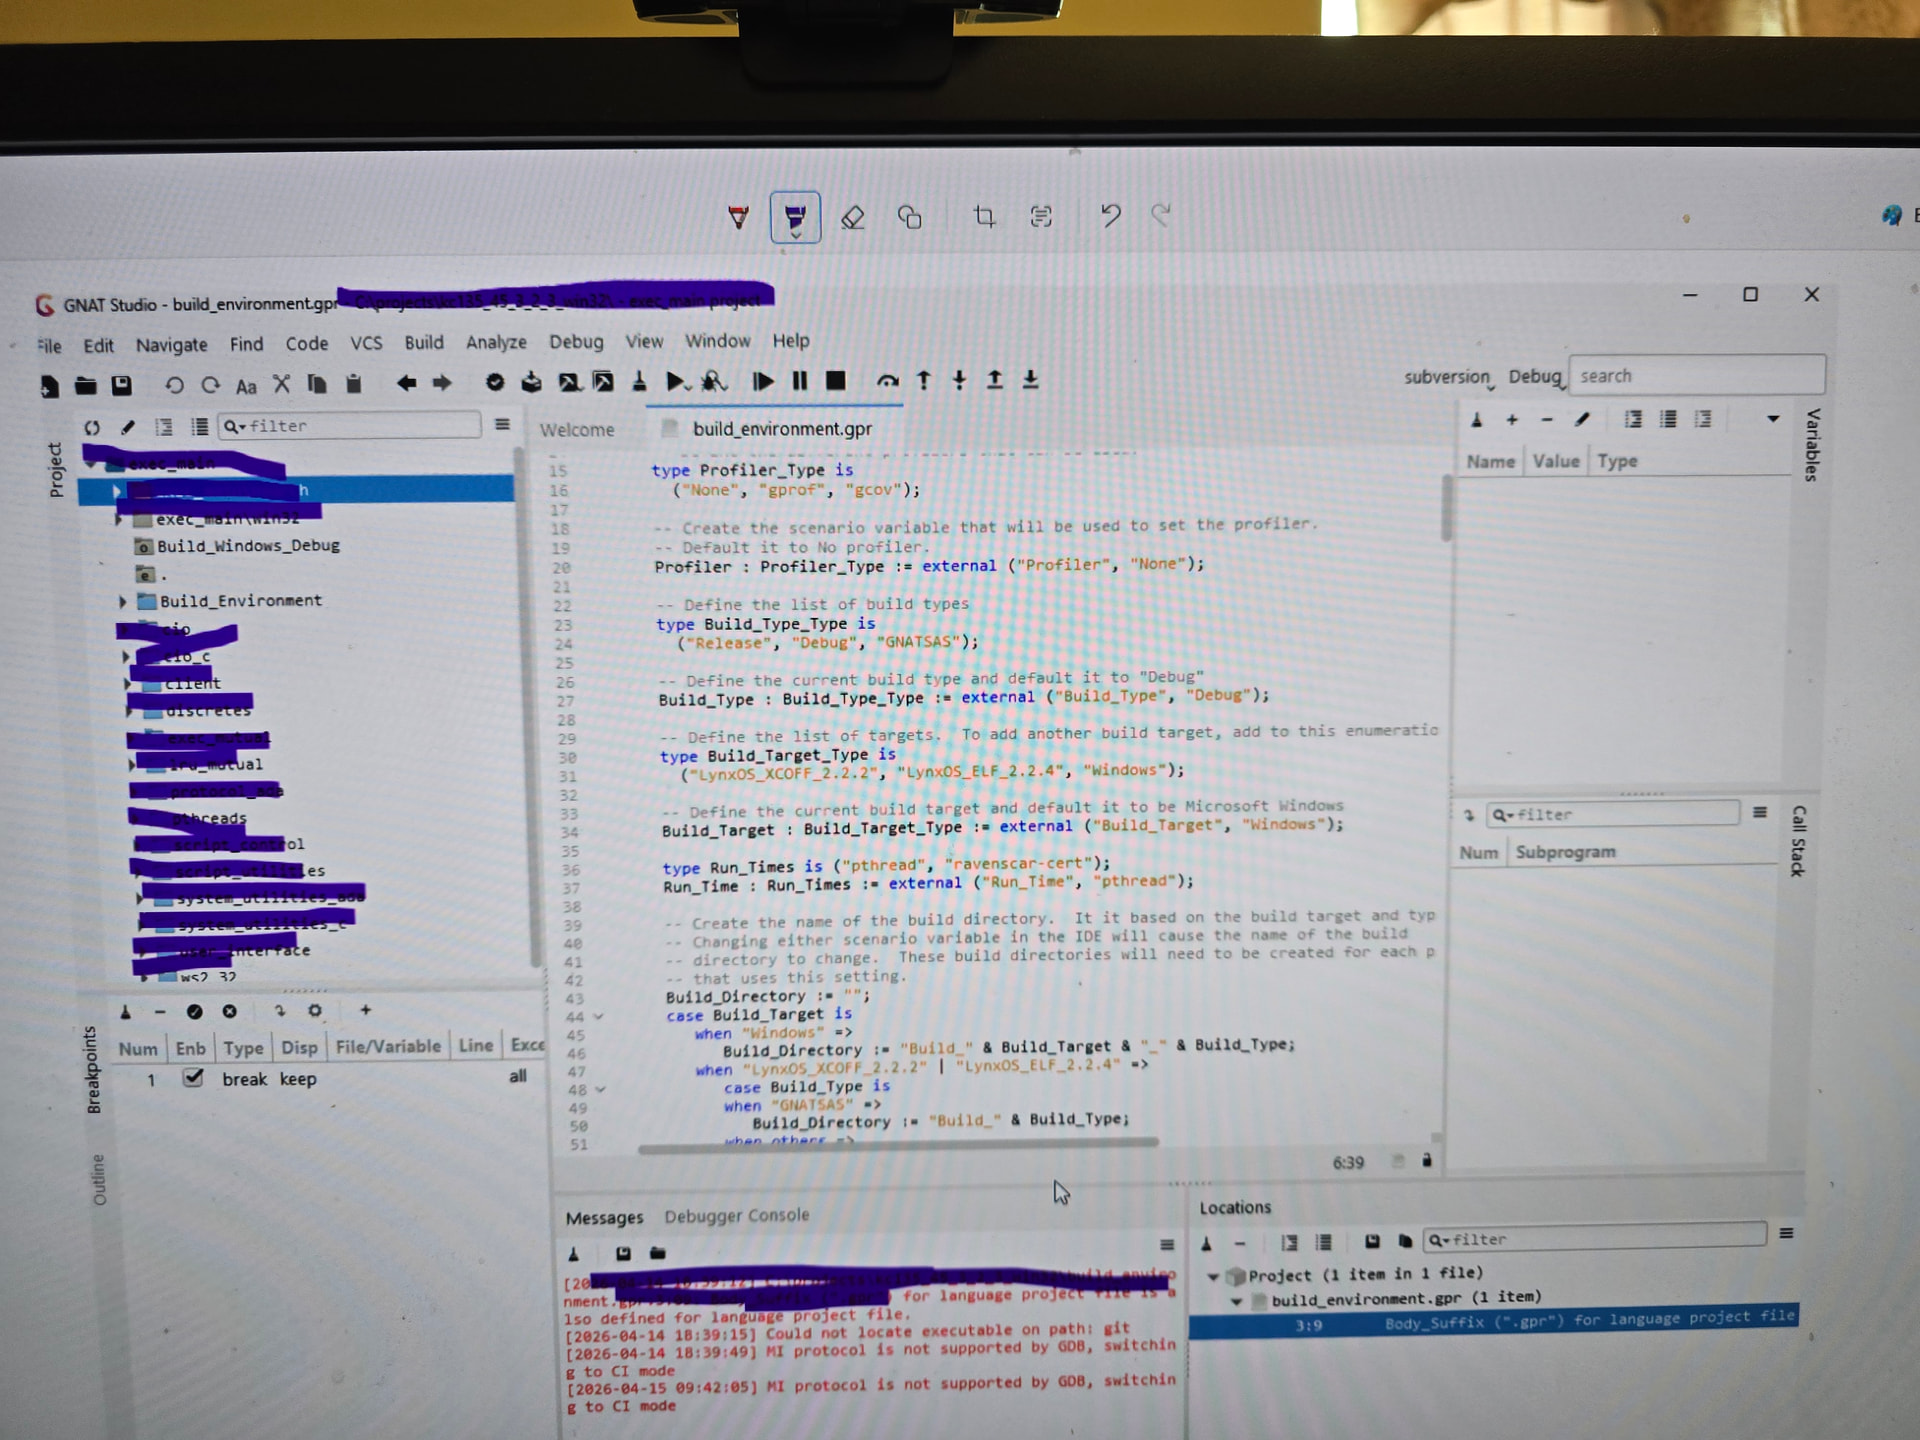The image size is (1920, 1440).
Task: Select the Build_Windows_Debug tree item
Action: (248, 546)
